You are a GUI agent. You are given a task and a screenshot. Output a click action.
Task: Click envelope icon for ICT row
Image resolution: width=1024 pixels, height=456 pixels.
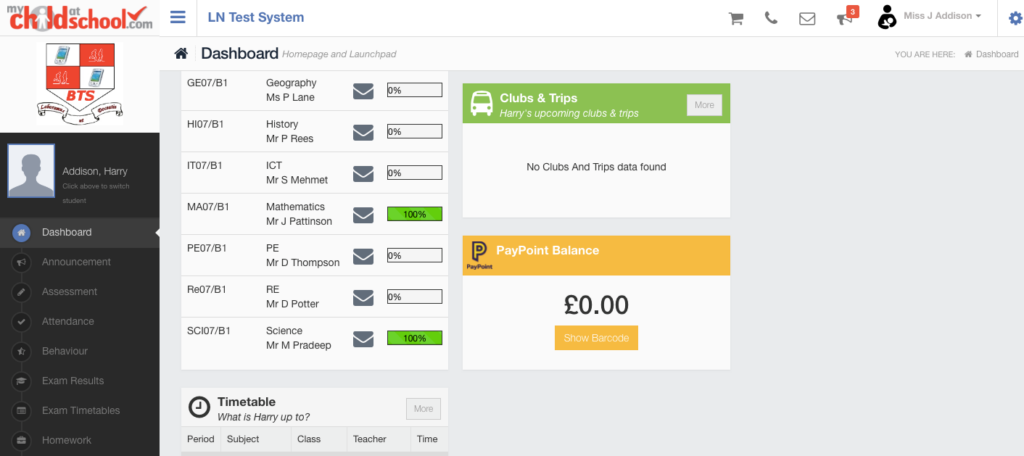(363, 174)
